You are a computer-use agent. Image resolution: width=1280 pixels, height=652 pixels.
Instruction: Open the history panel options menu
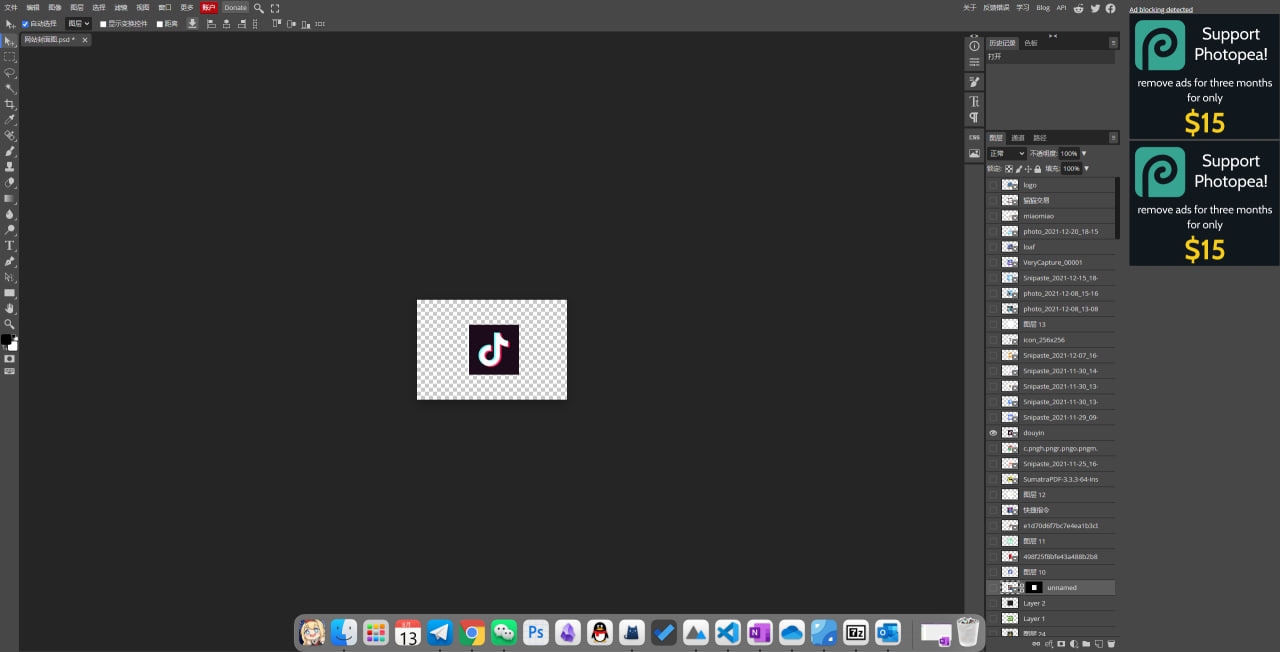1113,43
